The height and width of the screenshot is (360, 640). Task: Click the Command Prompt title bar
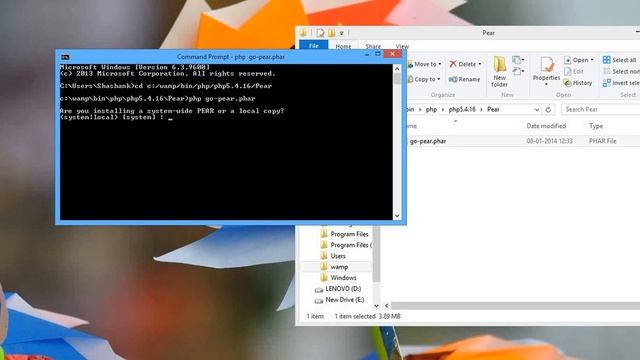click(231, 57)
